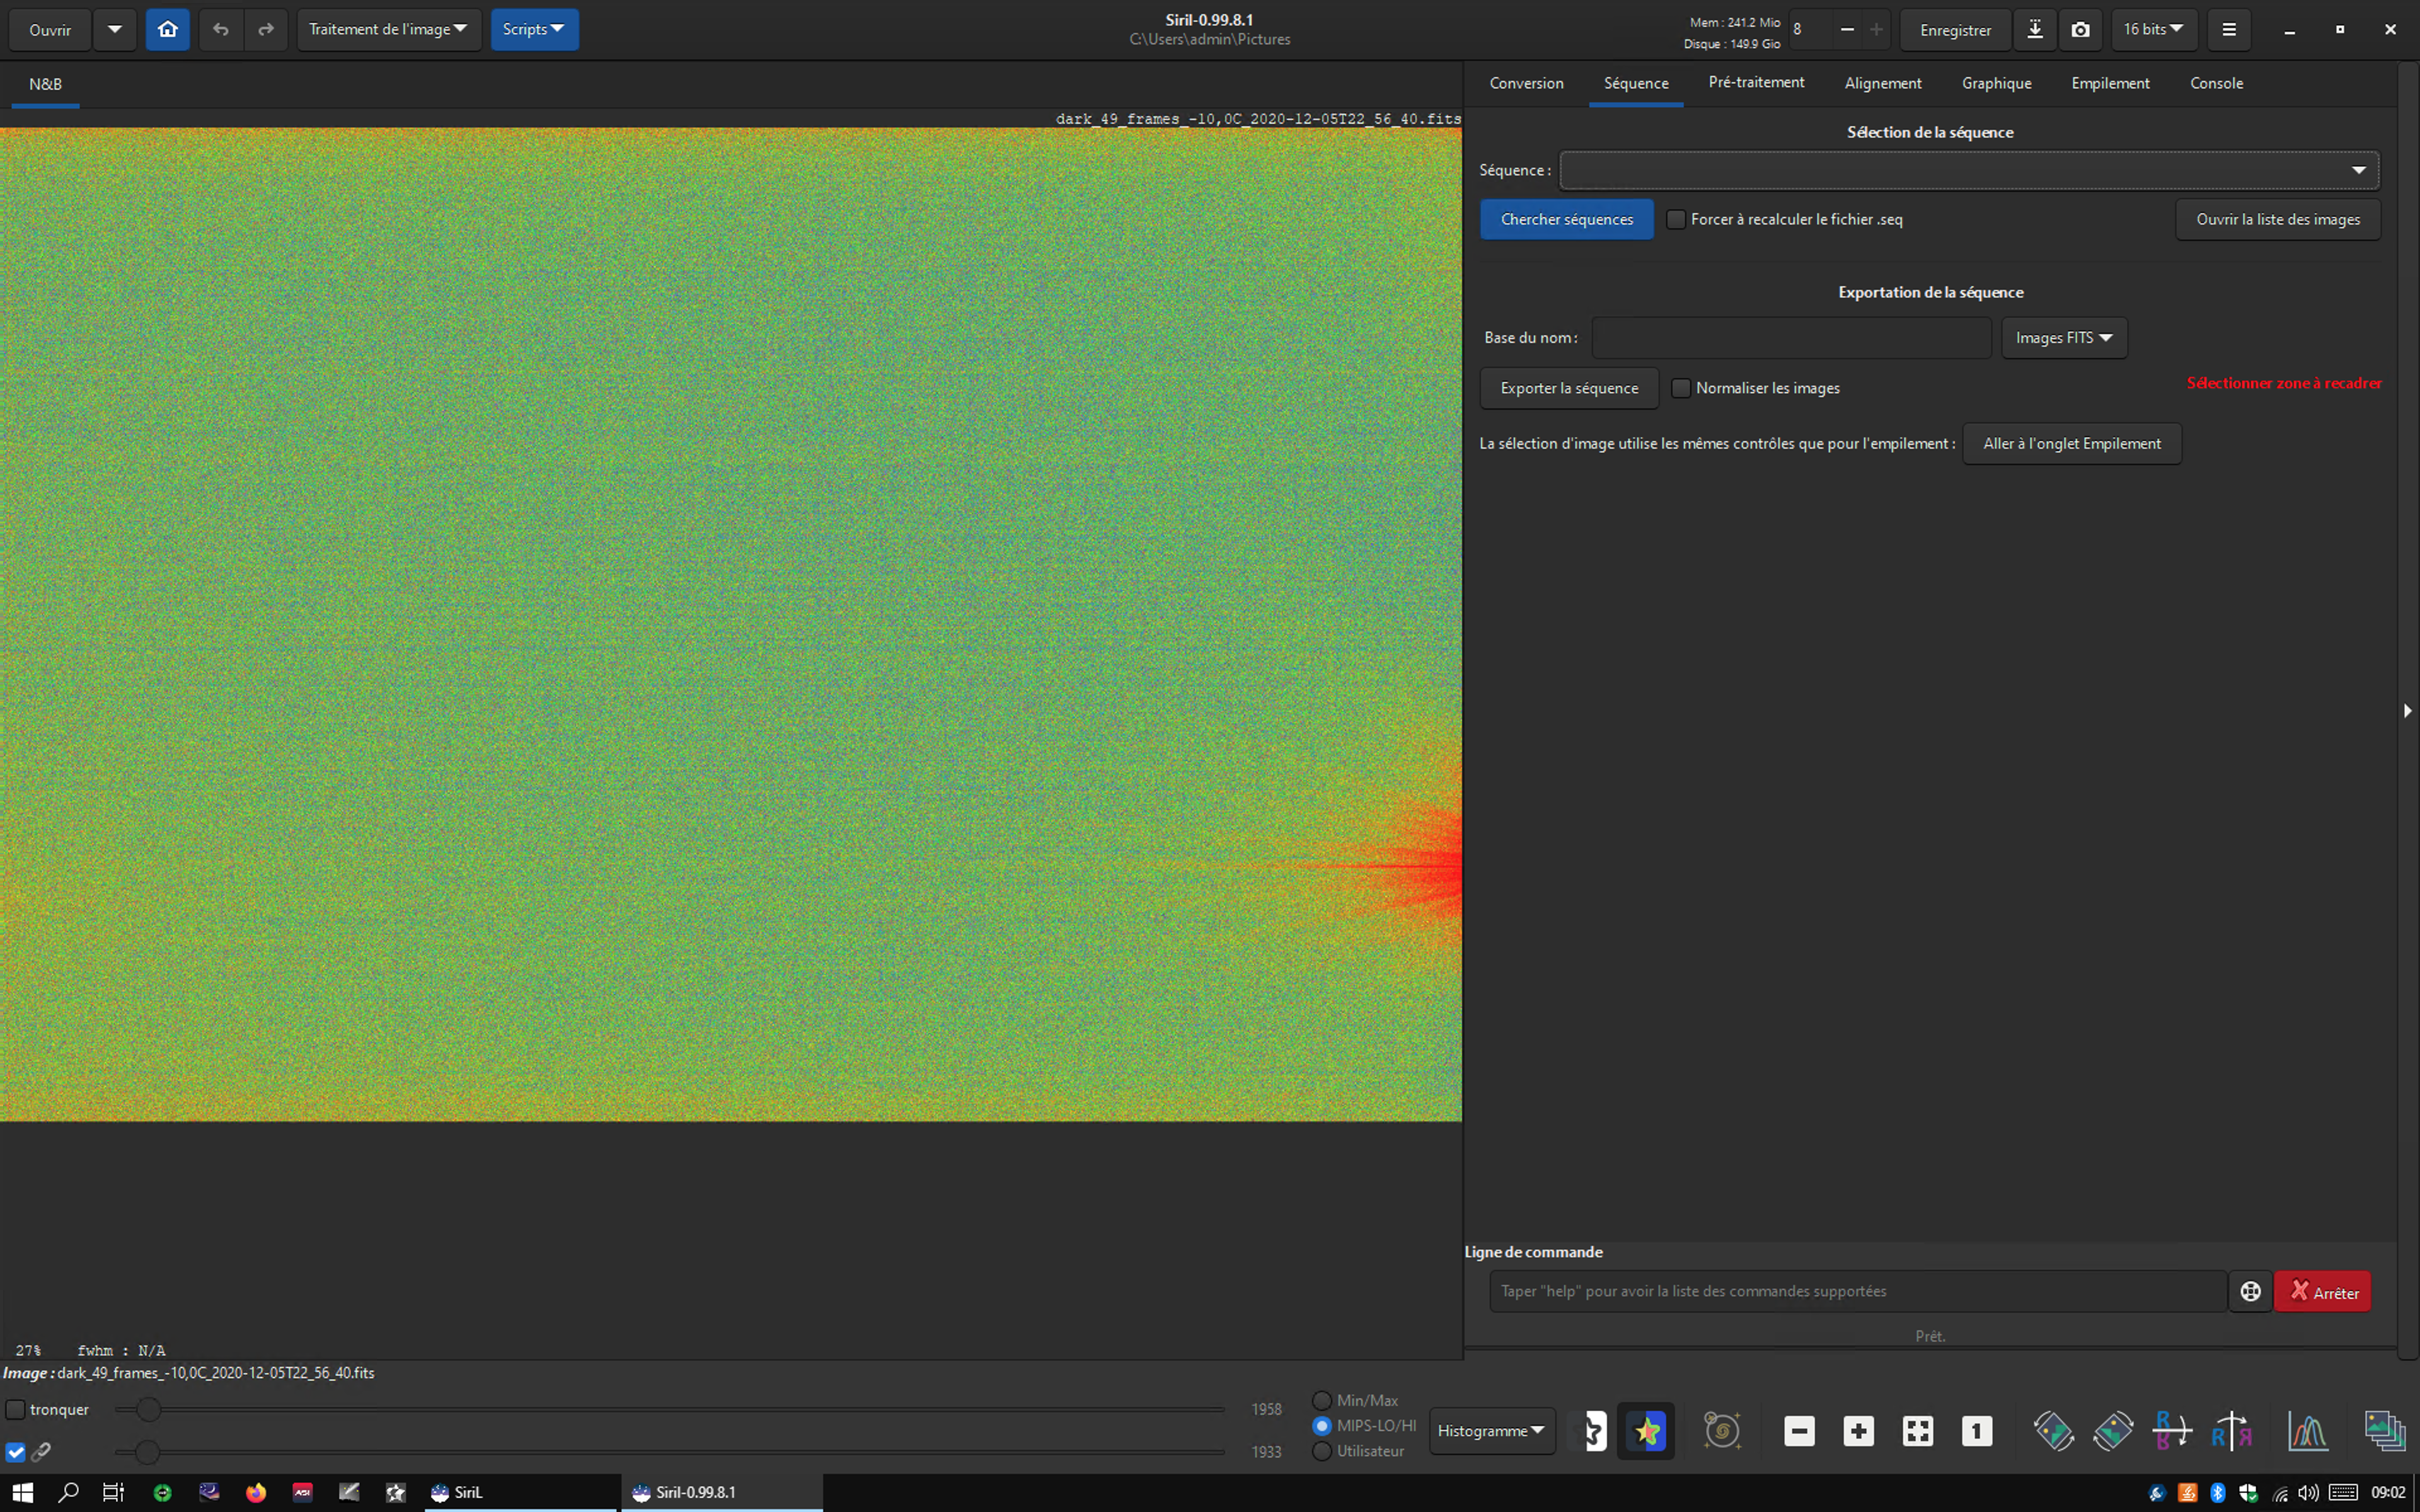Check Normaliser les images option

(1681, 388)
